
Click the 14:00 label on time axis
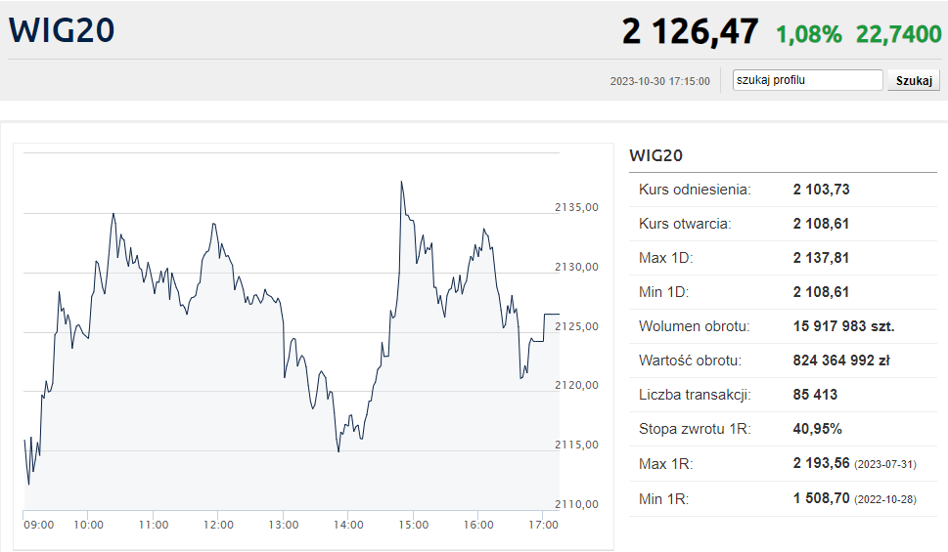click(348, 525)
